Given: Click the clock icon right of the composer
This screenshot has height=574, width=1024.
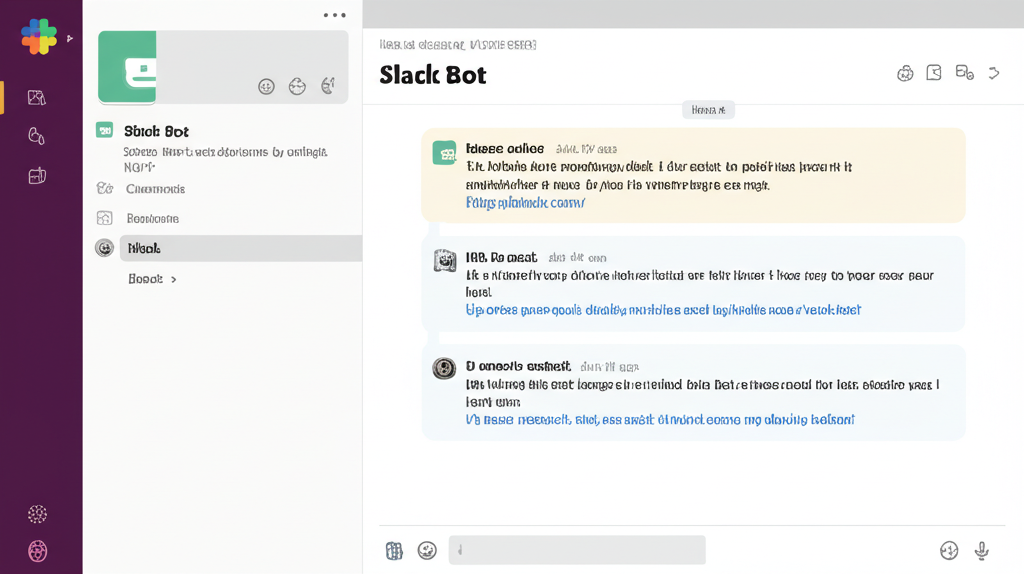Looking at the screenshot, I should (949, 550).
